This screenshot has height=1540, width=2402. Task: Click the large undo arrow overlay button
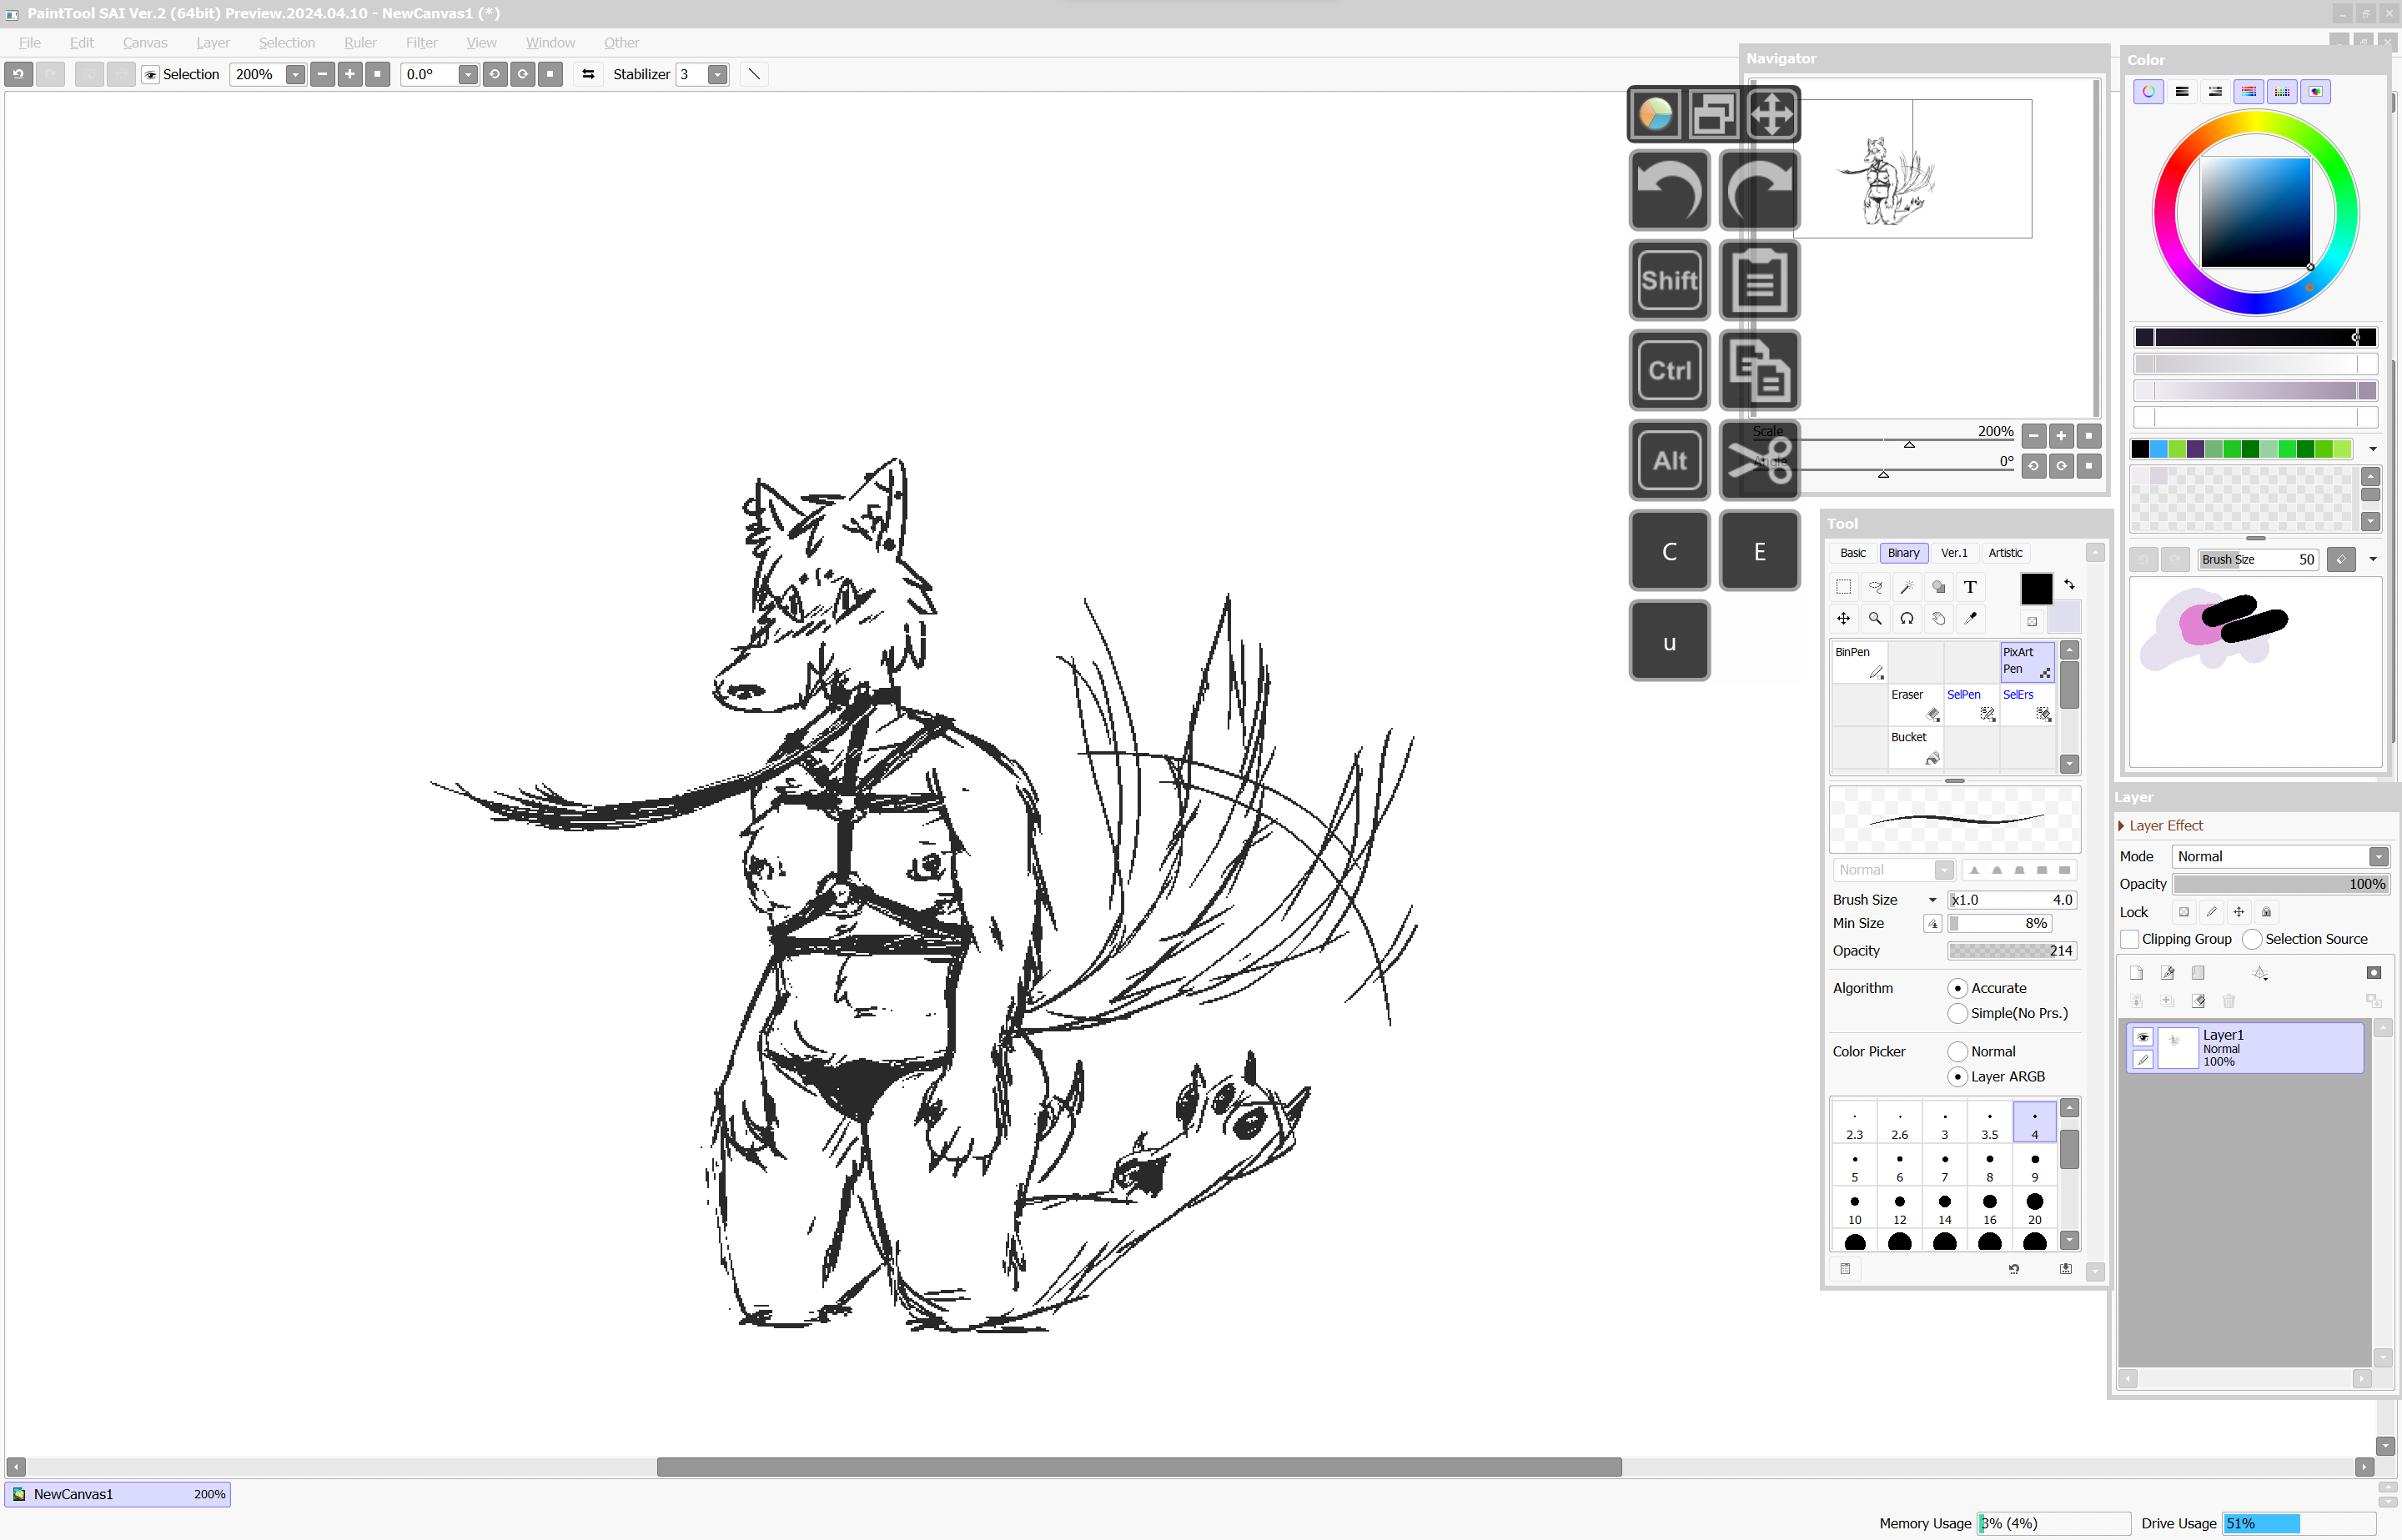(1669, 191)
